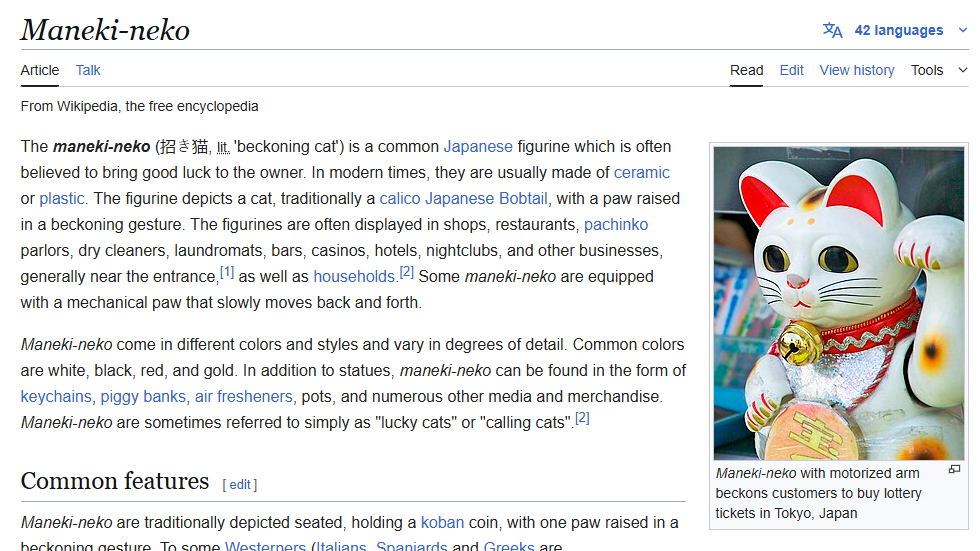Viewport: 980px width, 551px height.
Task: Follow the Westerners link
Action: point(265,546)
